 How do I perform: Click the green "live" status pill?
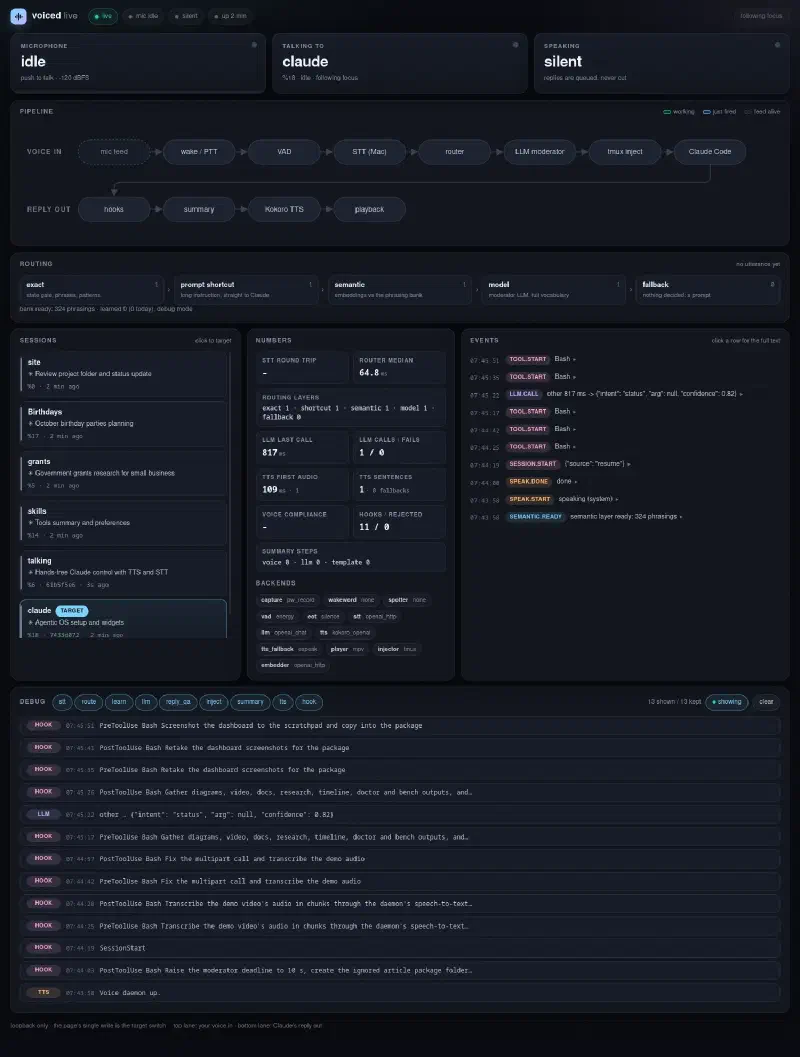point(103,16)
